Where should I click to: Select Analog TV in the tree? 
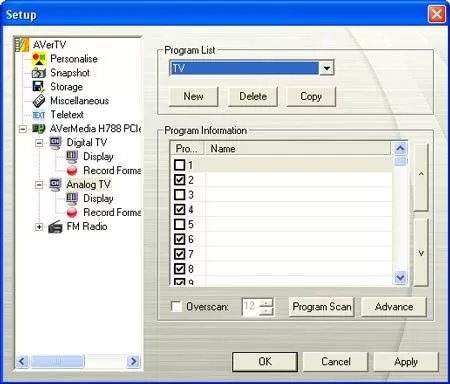(88, 184)
